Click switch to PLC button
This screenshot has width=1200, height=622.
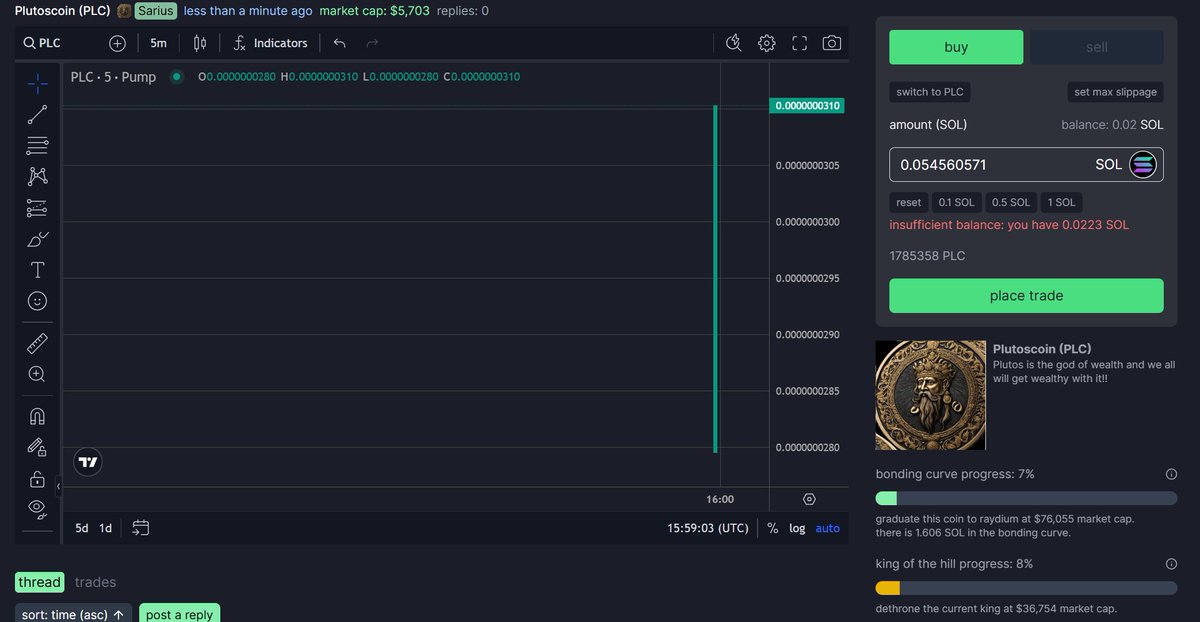point(930,92)
